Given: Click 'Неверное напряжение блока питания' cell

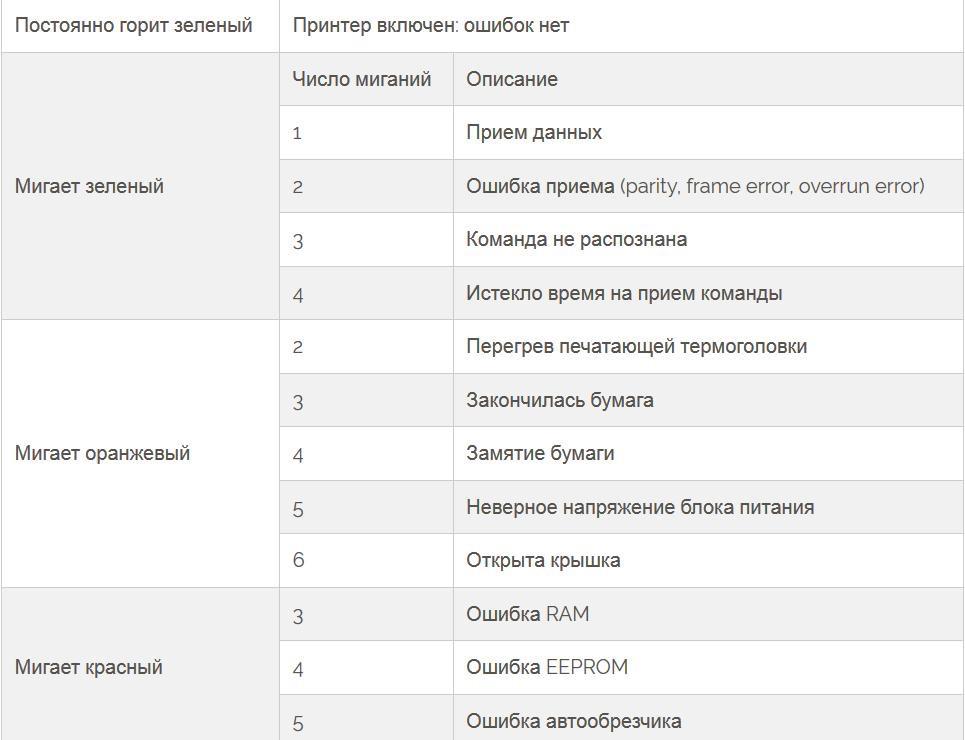Looking at the screenshot, I should pyautogui.click(x=708, y=507).
